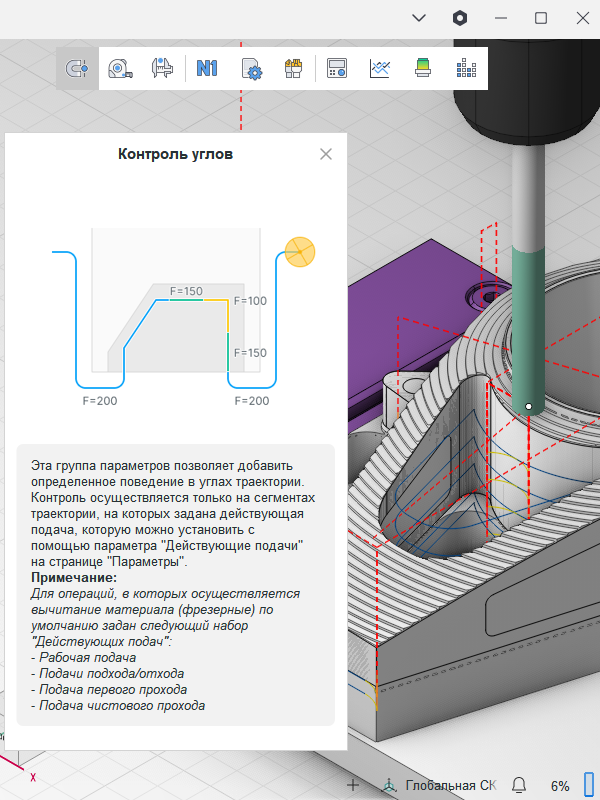Open the notifications bell

click(519, 785)
